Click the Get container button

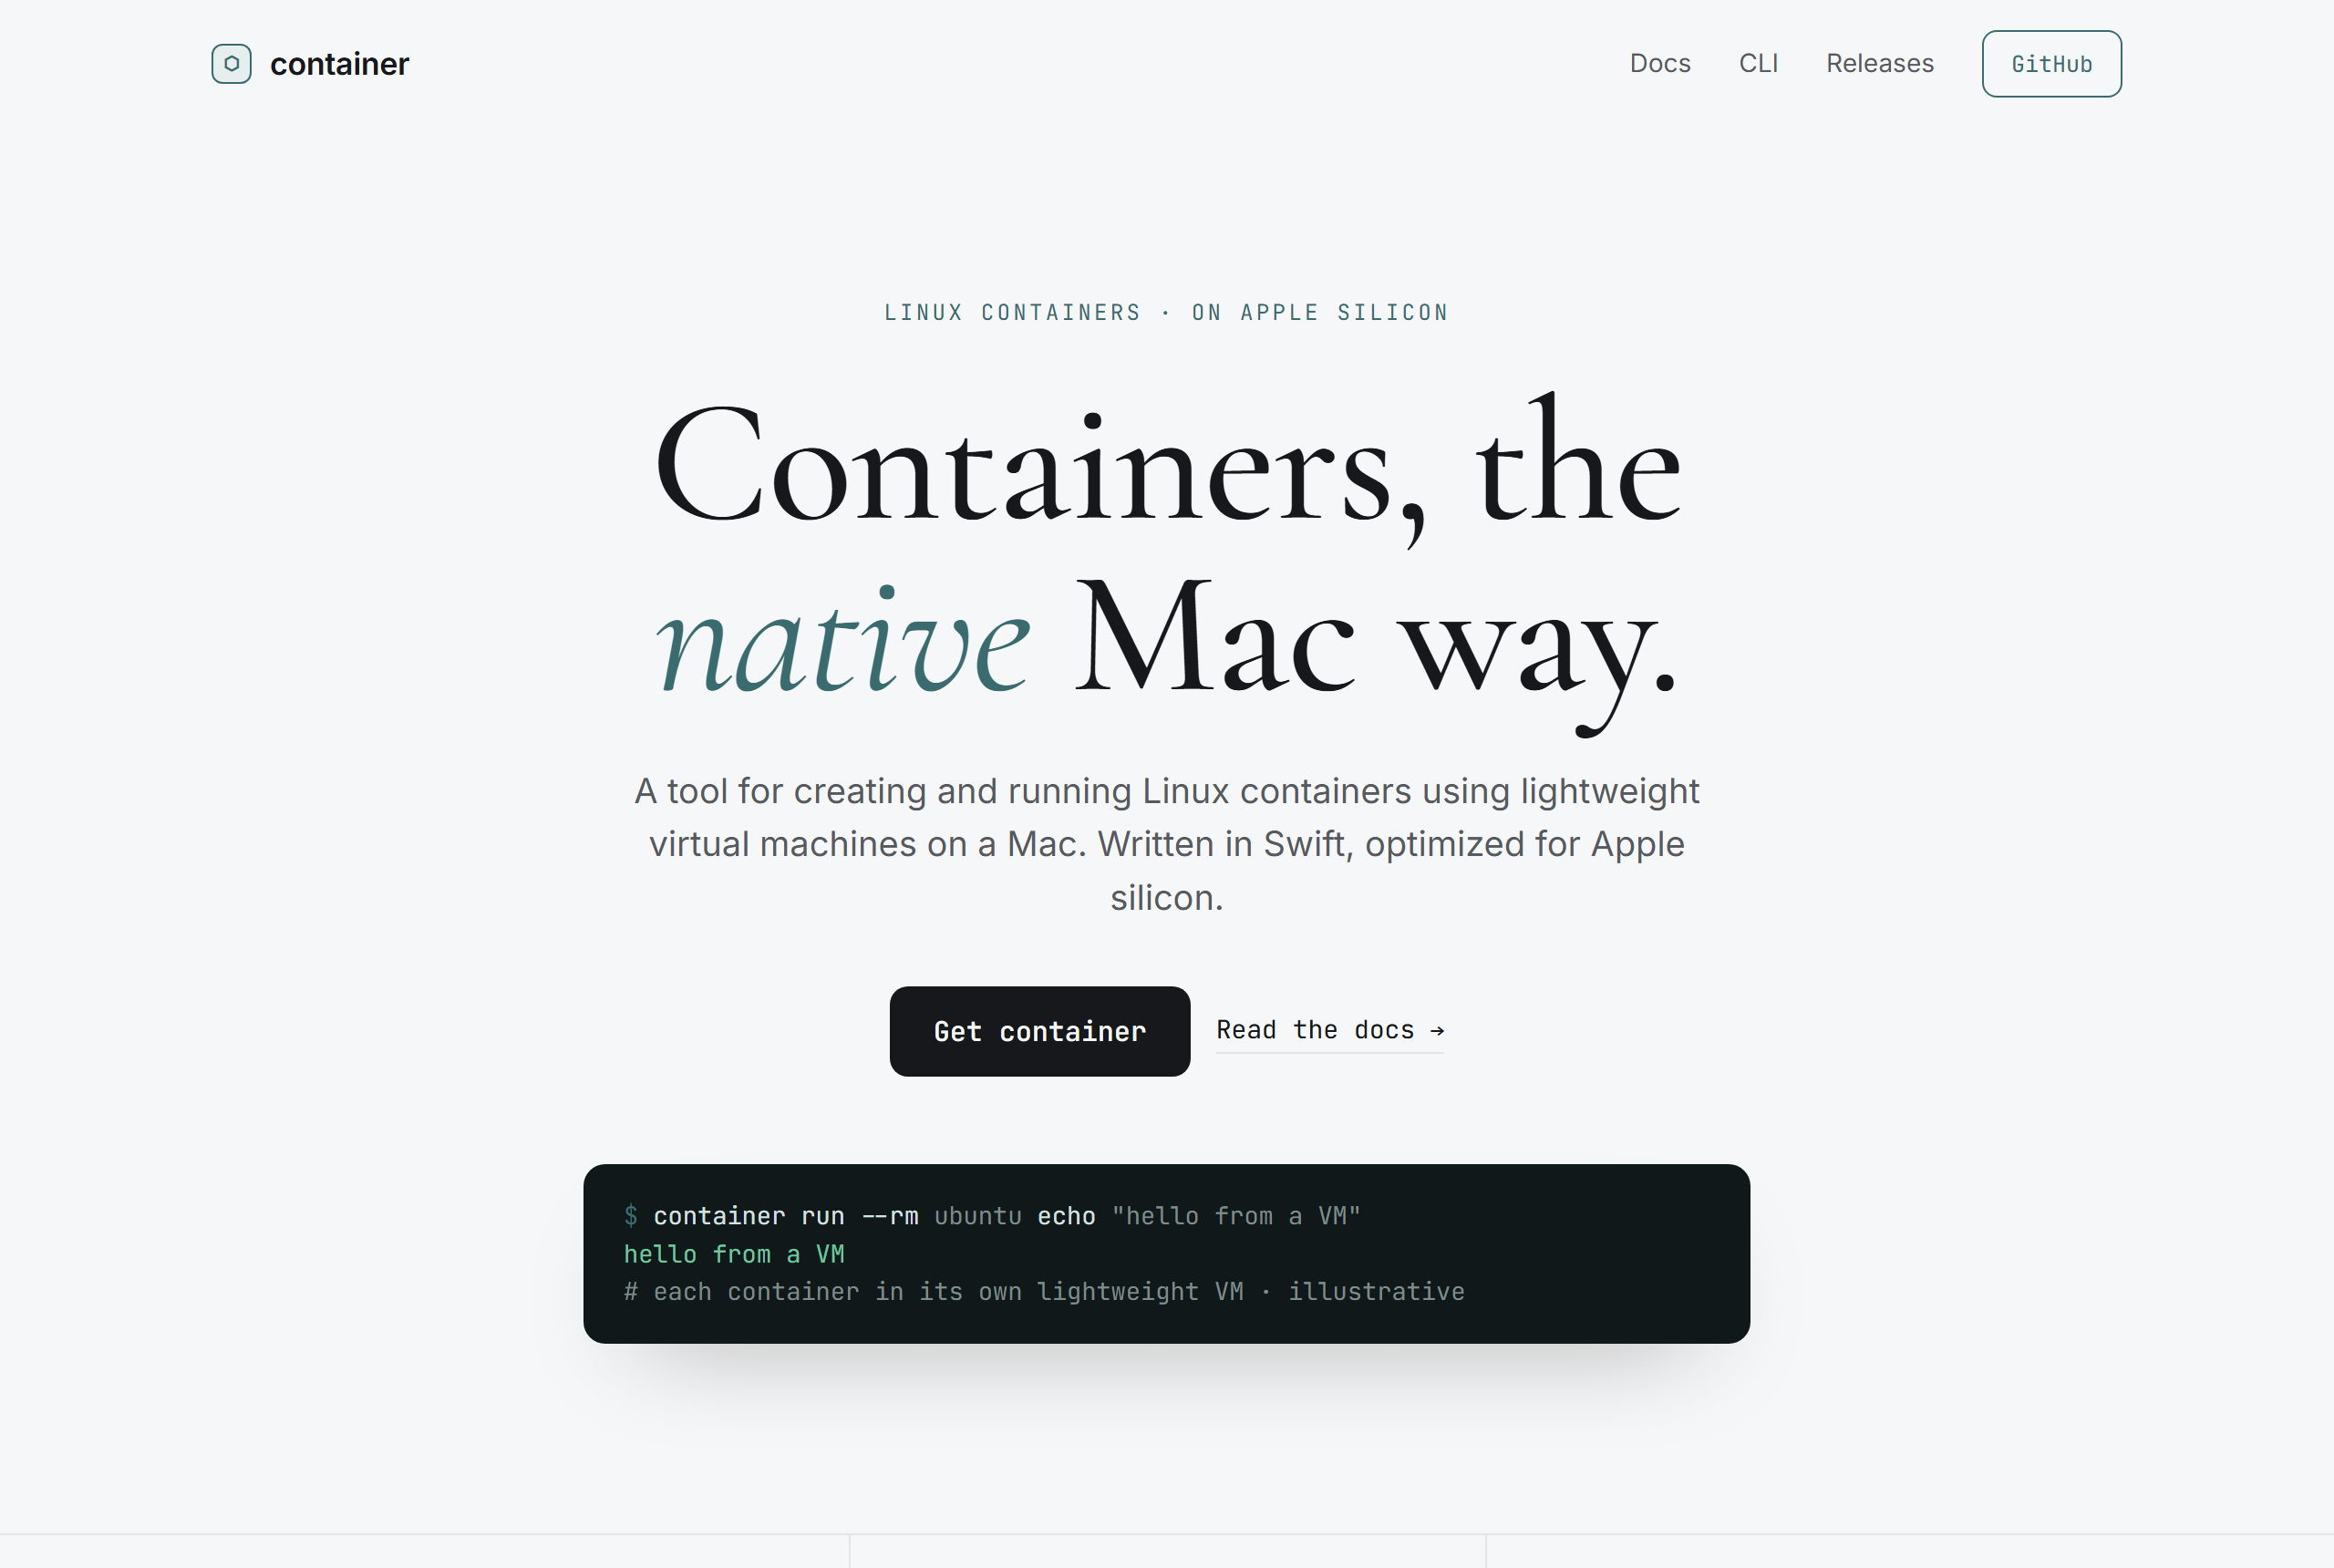(1040, 1031)
